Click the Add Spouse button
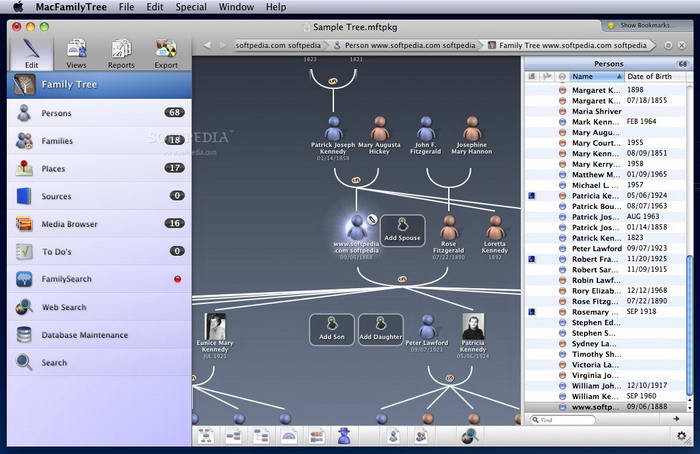This screenshot has width=700, height=454. [402, 230]
